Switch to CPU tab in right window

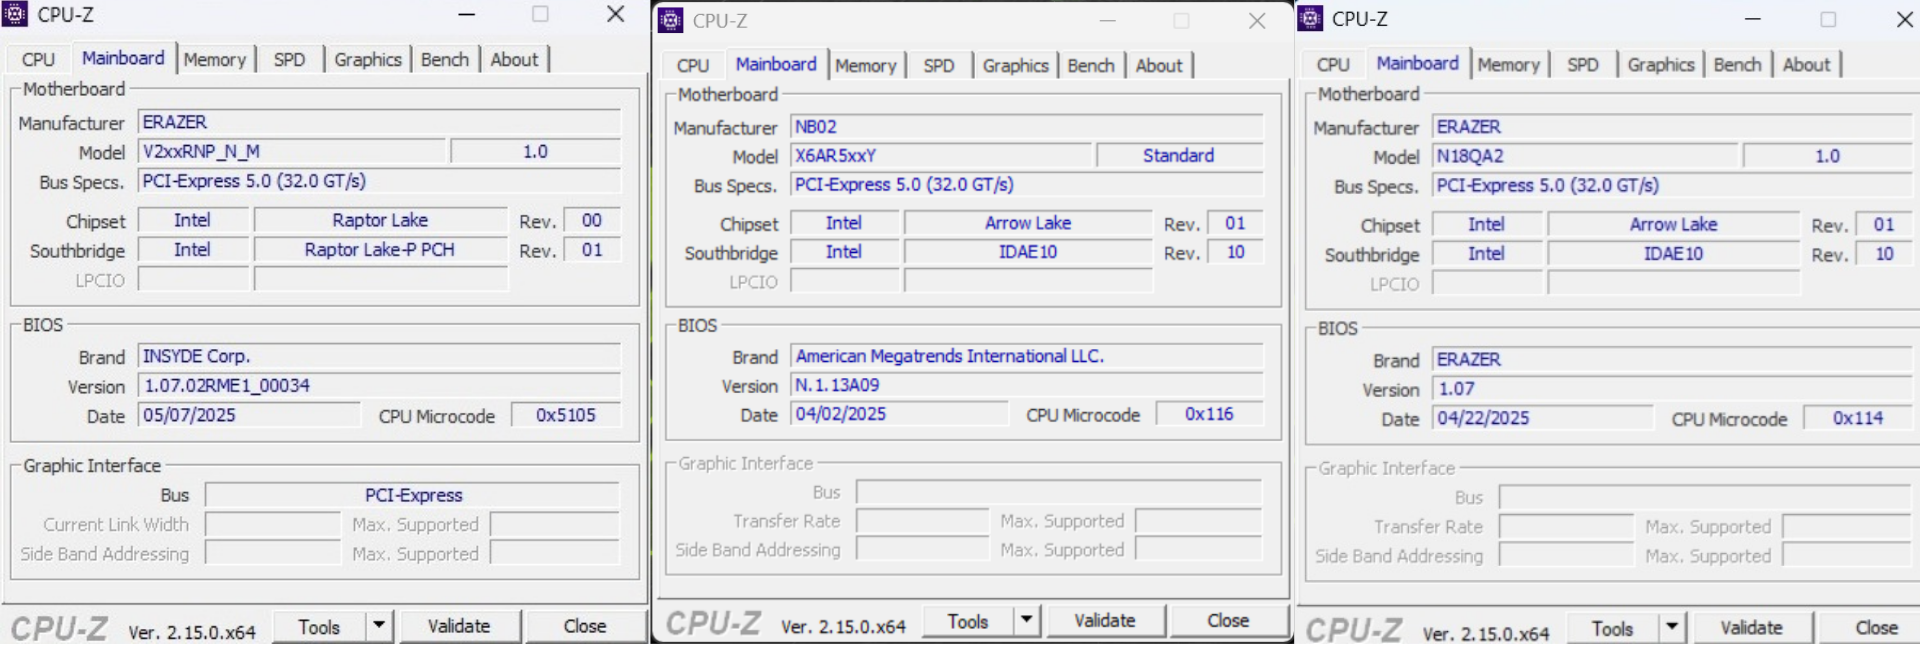tap(1333, 64)
